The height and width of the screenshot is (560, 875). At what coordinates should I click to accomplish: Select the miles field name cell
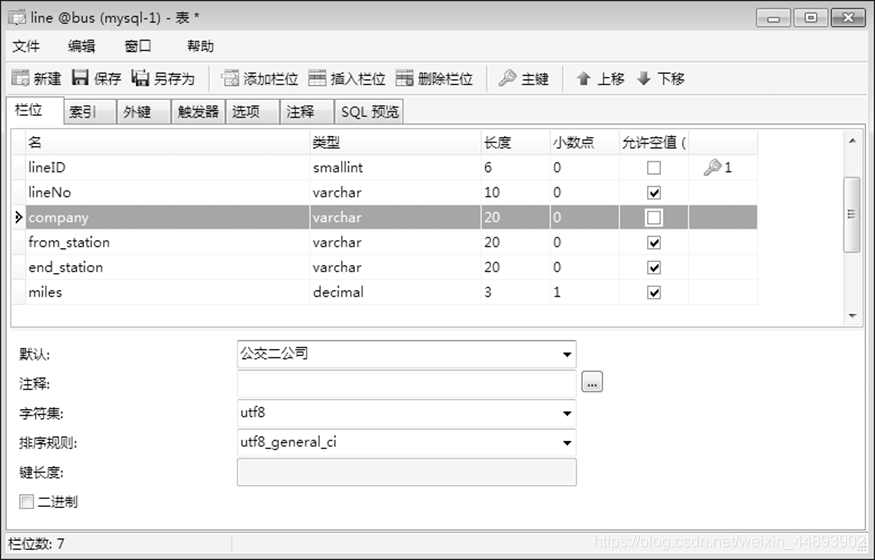[167, 292]
